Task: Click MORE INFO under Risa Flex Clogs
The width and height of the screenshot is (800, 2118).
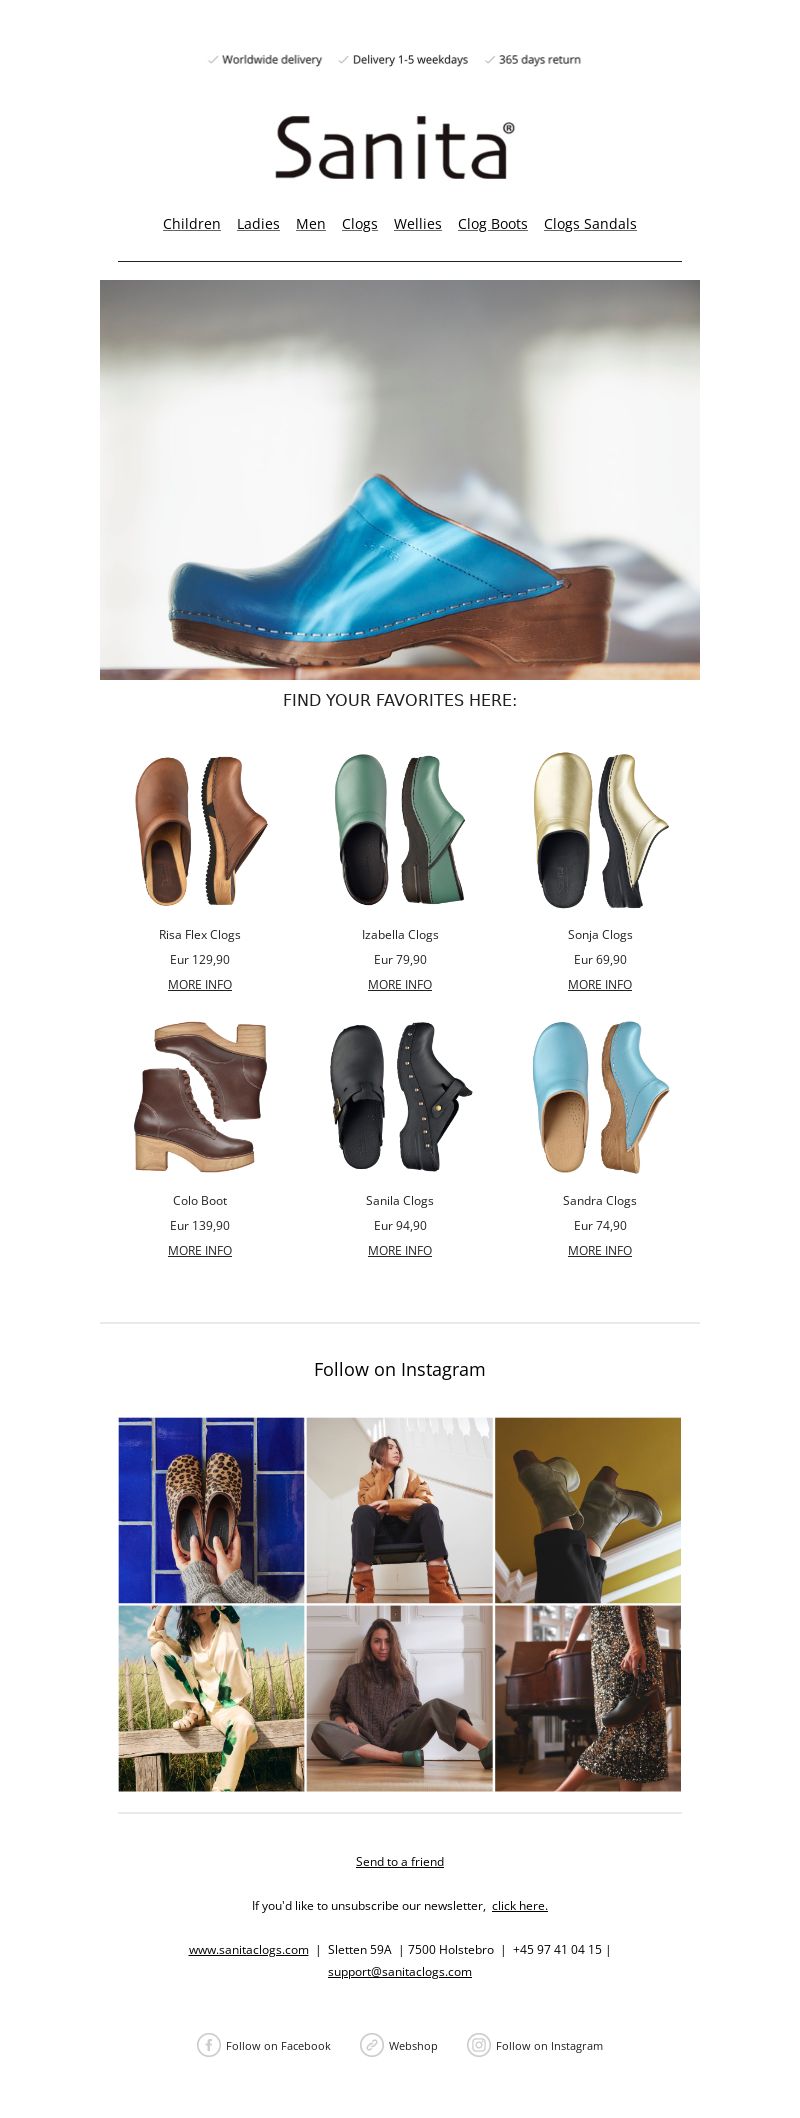Action: click(200, 985)
